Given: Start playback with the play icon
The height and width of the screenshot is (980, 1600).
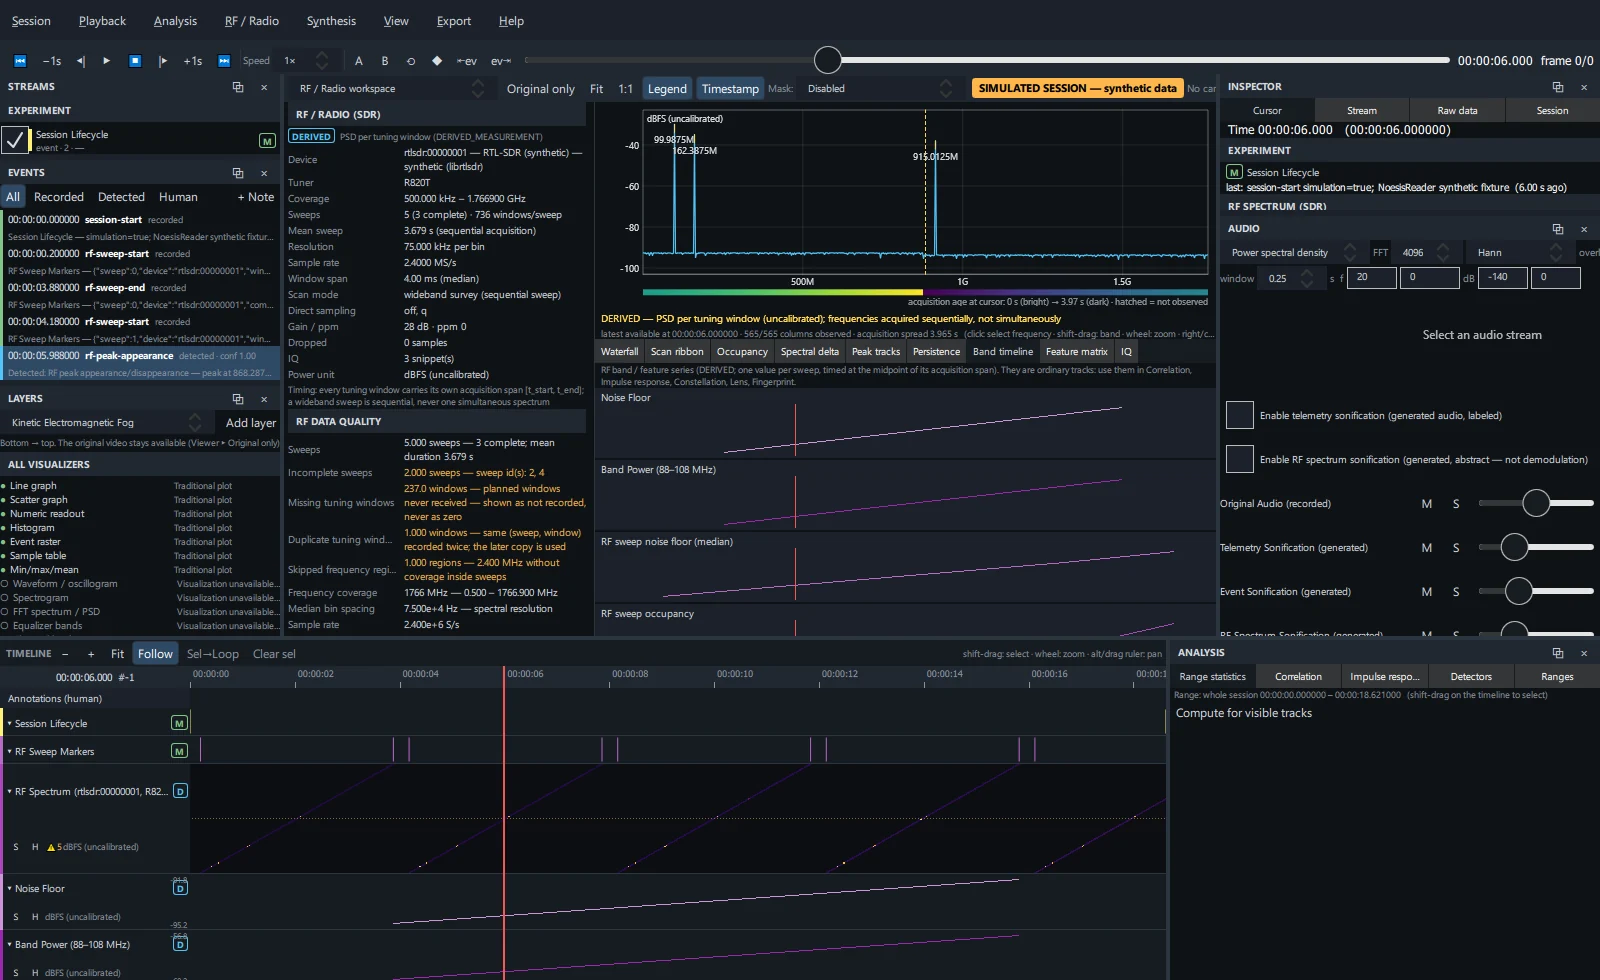Looking at the screenshot, I should coord(107,61).
